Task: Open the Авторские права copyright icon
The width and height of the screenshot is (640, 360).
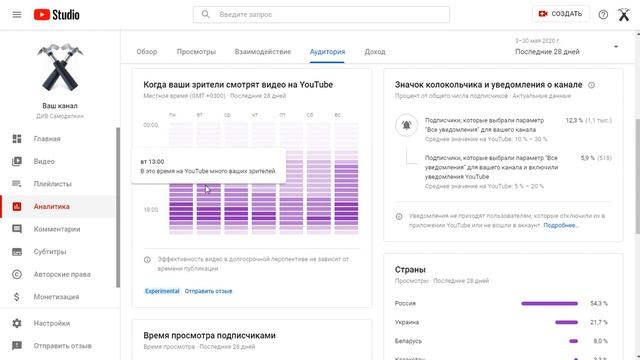Action: point(17,274)
